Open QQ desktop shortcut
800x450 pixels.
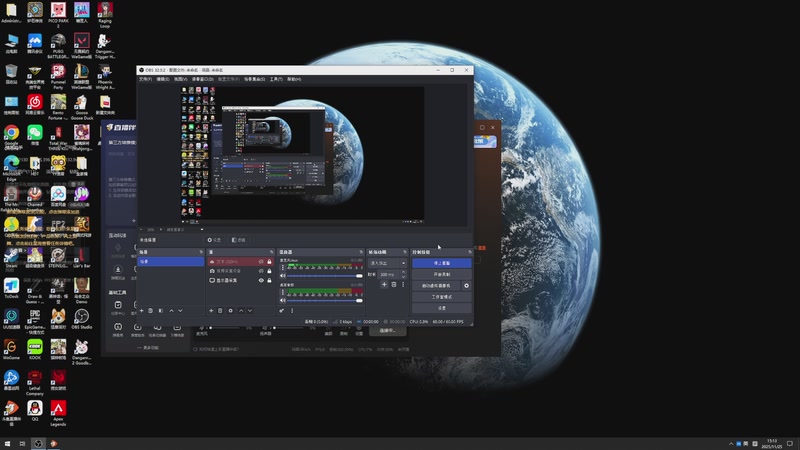click(35, 411)
